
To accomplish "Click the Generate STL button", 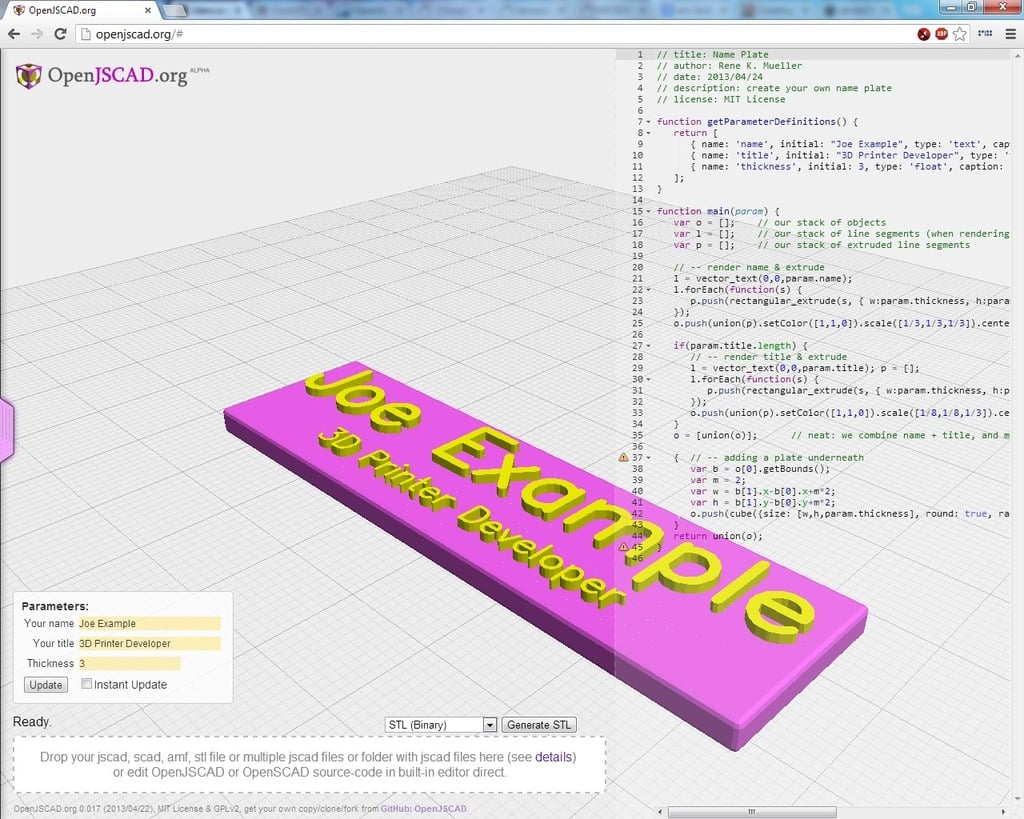I will coord(539,725).
